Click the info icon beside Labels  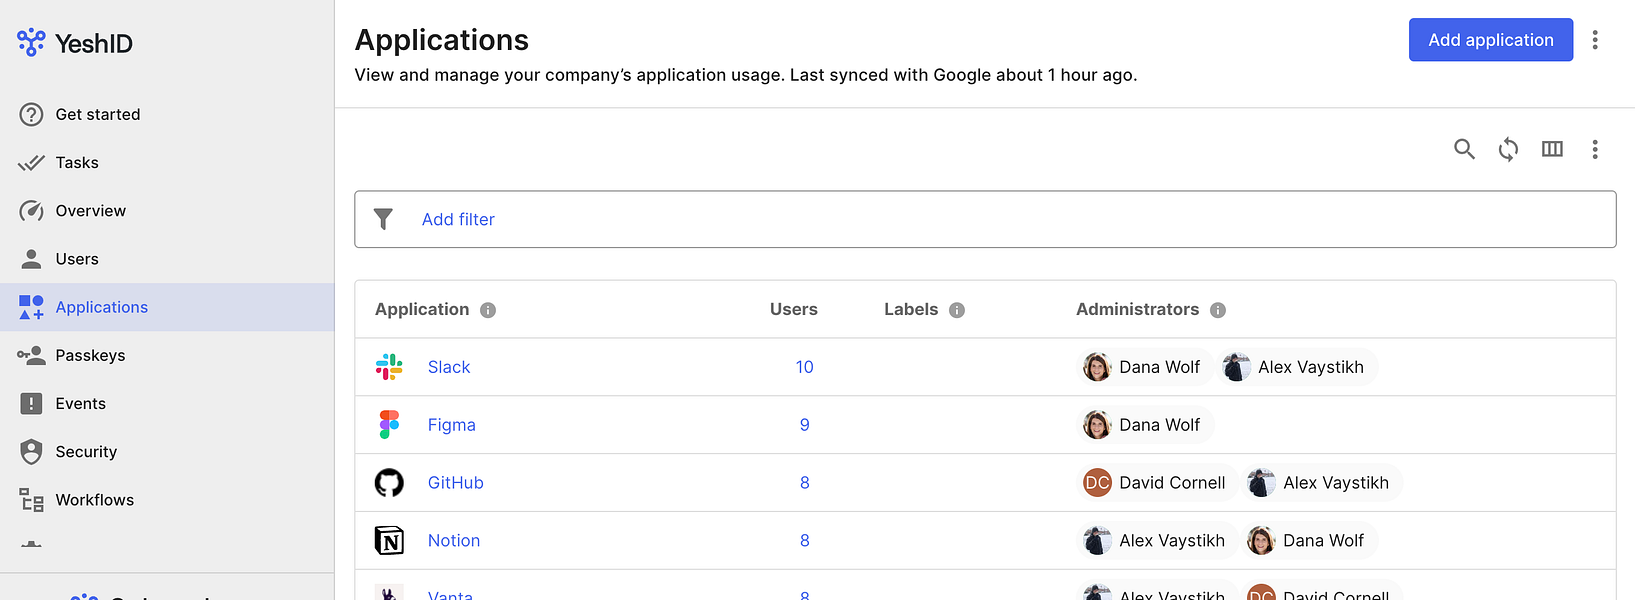coord(957,310)
